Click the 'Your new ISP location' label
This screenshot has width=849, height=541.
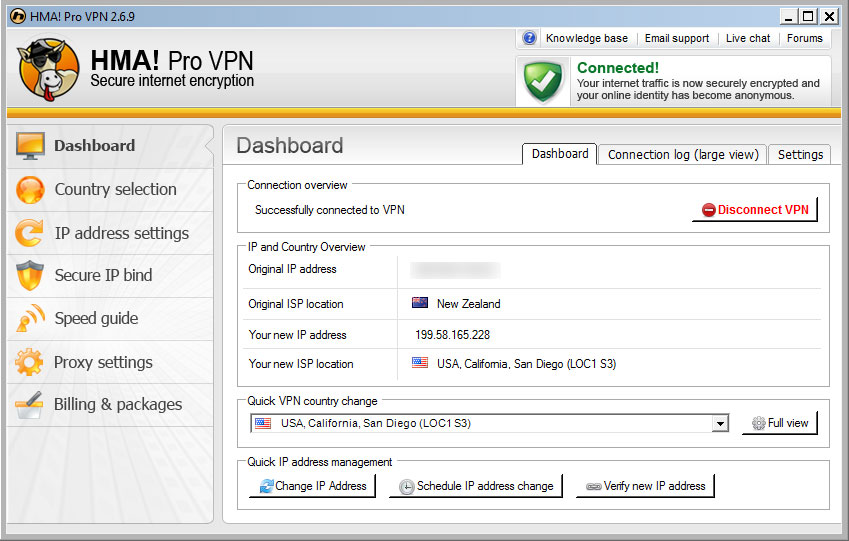click(x=301, y=364)
